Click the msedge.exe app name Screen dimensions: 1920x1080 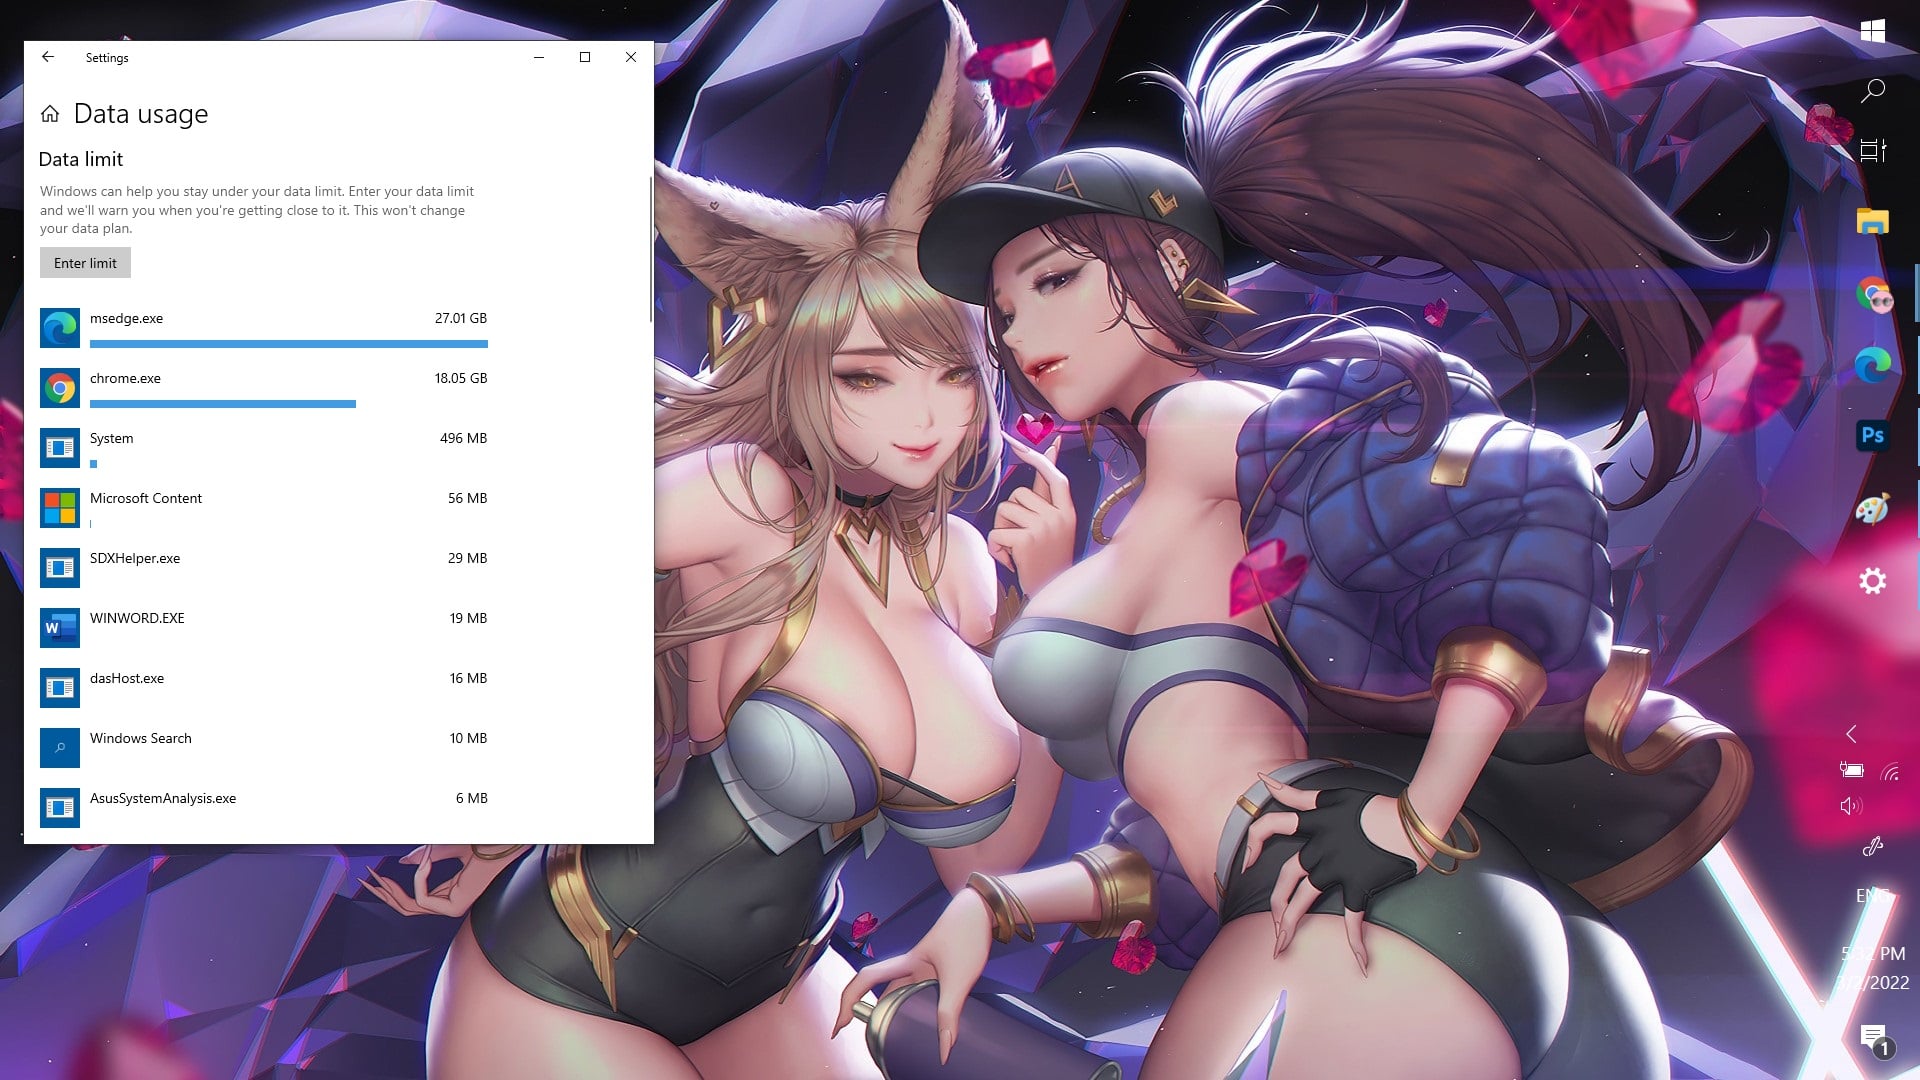pyautogui.click(x=126, y=318)
